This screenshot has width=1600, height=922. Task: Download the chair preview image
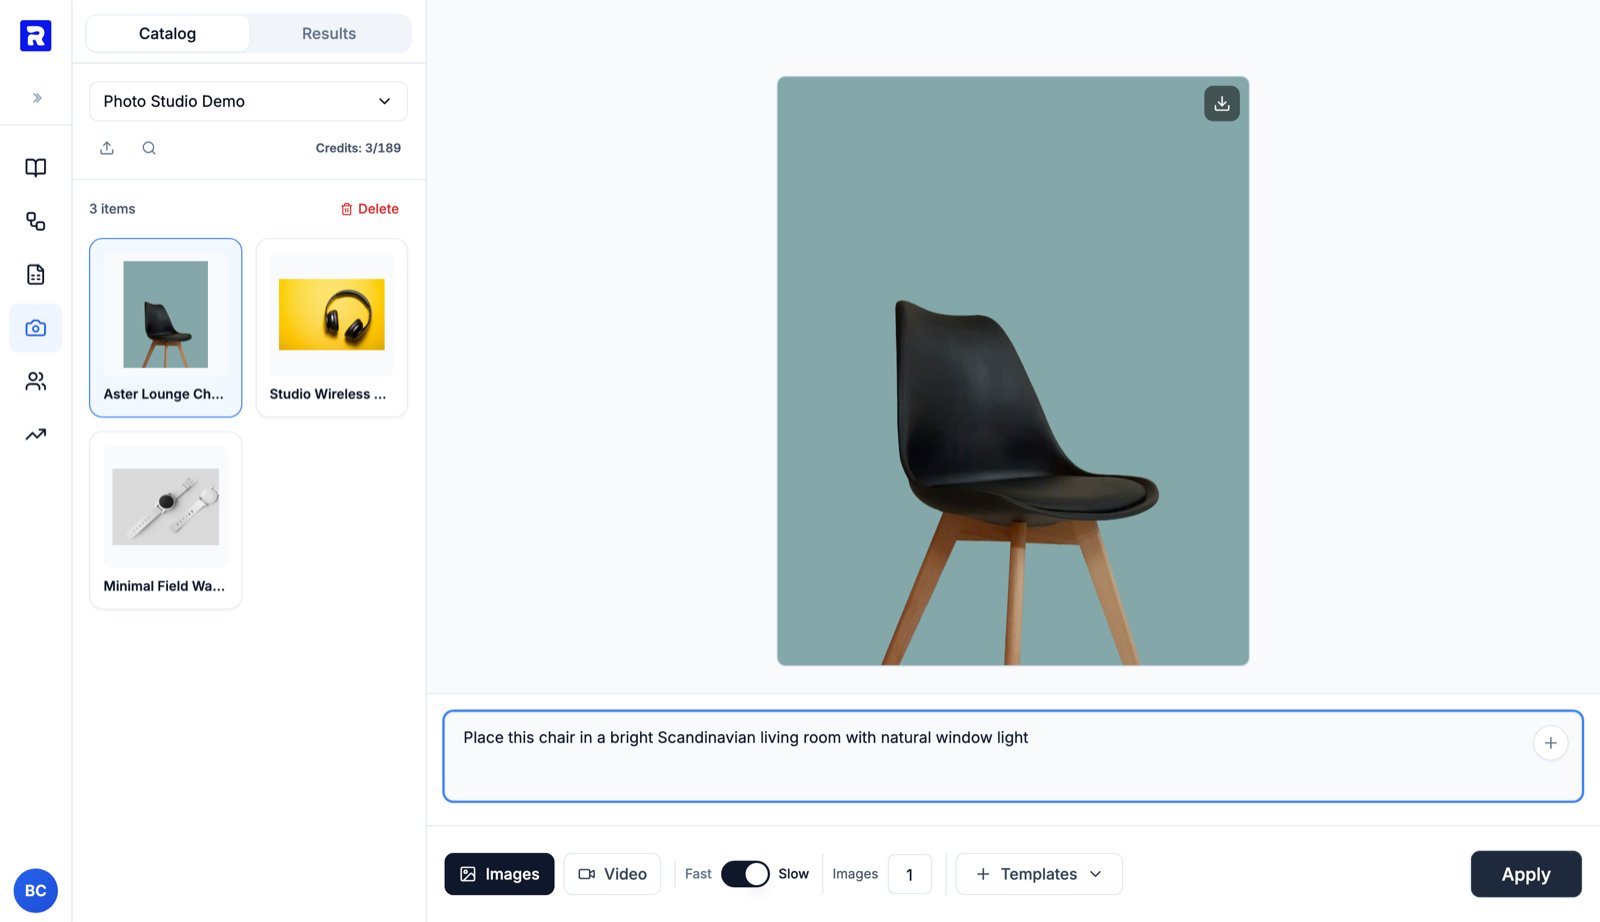pyautogui.click(x=1221, y=104)
